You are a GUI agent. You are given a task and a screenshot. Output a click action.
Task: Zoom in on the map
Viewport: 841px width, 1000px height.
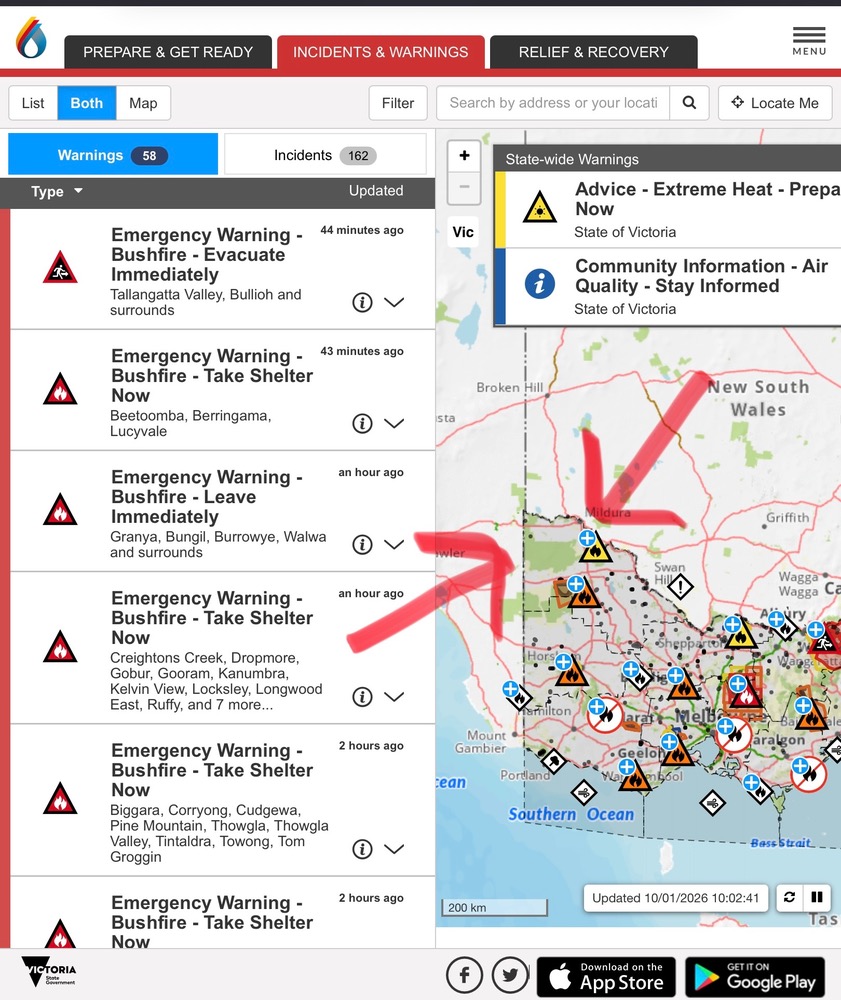tap(464, 156)
